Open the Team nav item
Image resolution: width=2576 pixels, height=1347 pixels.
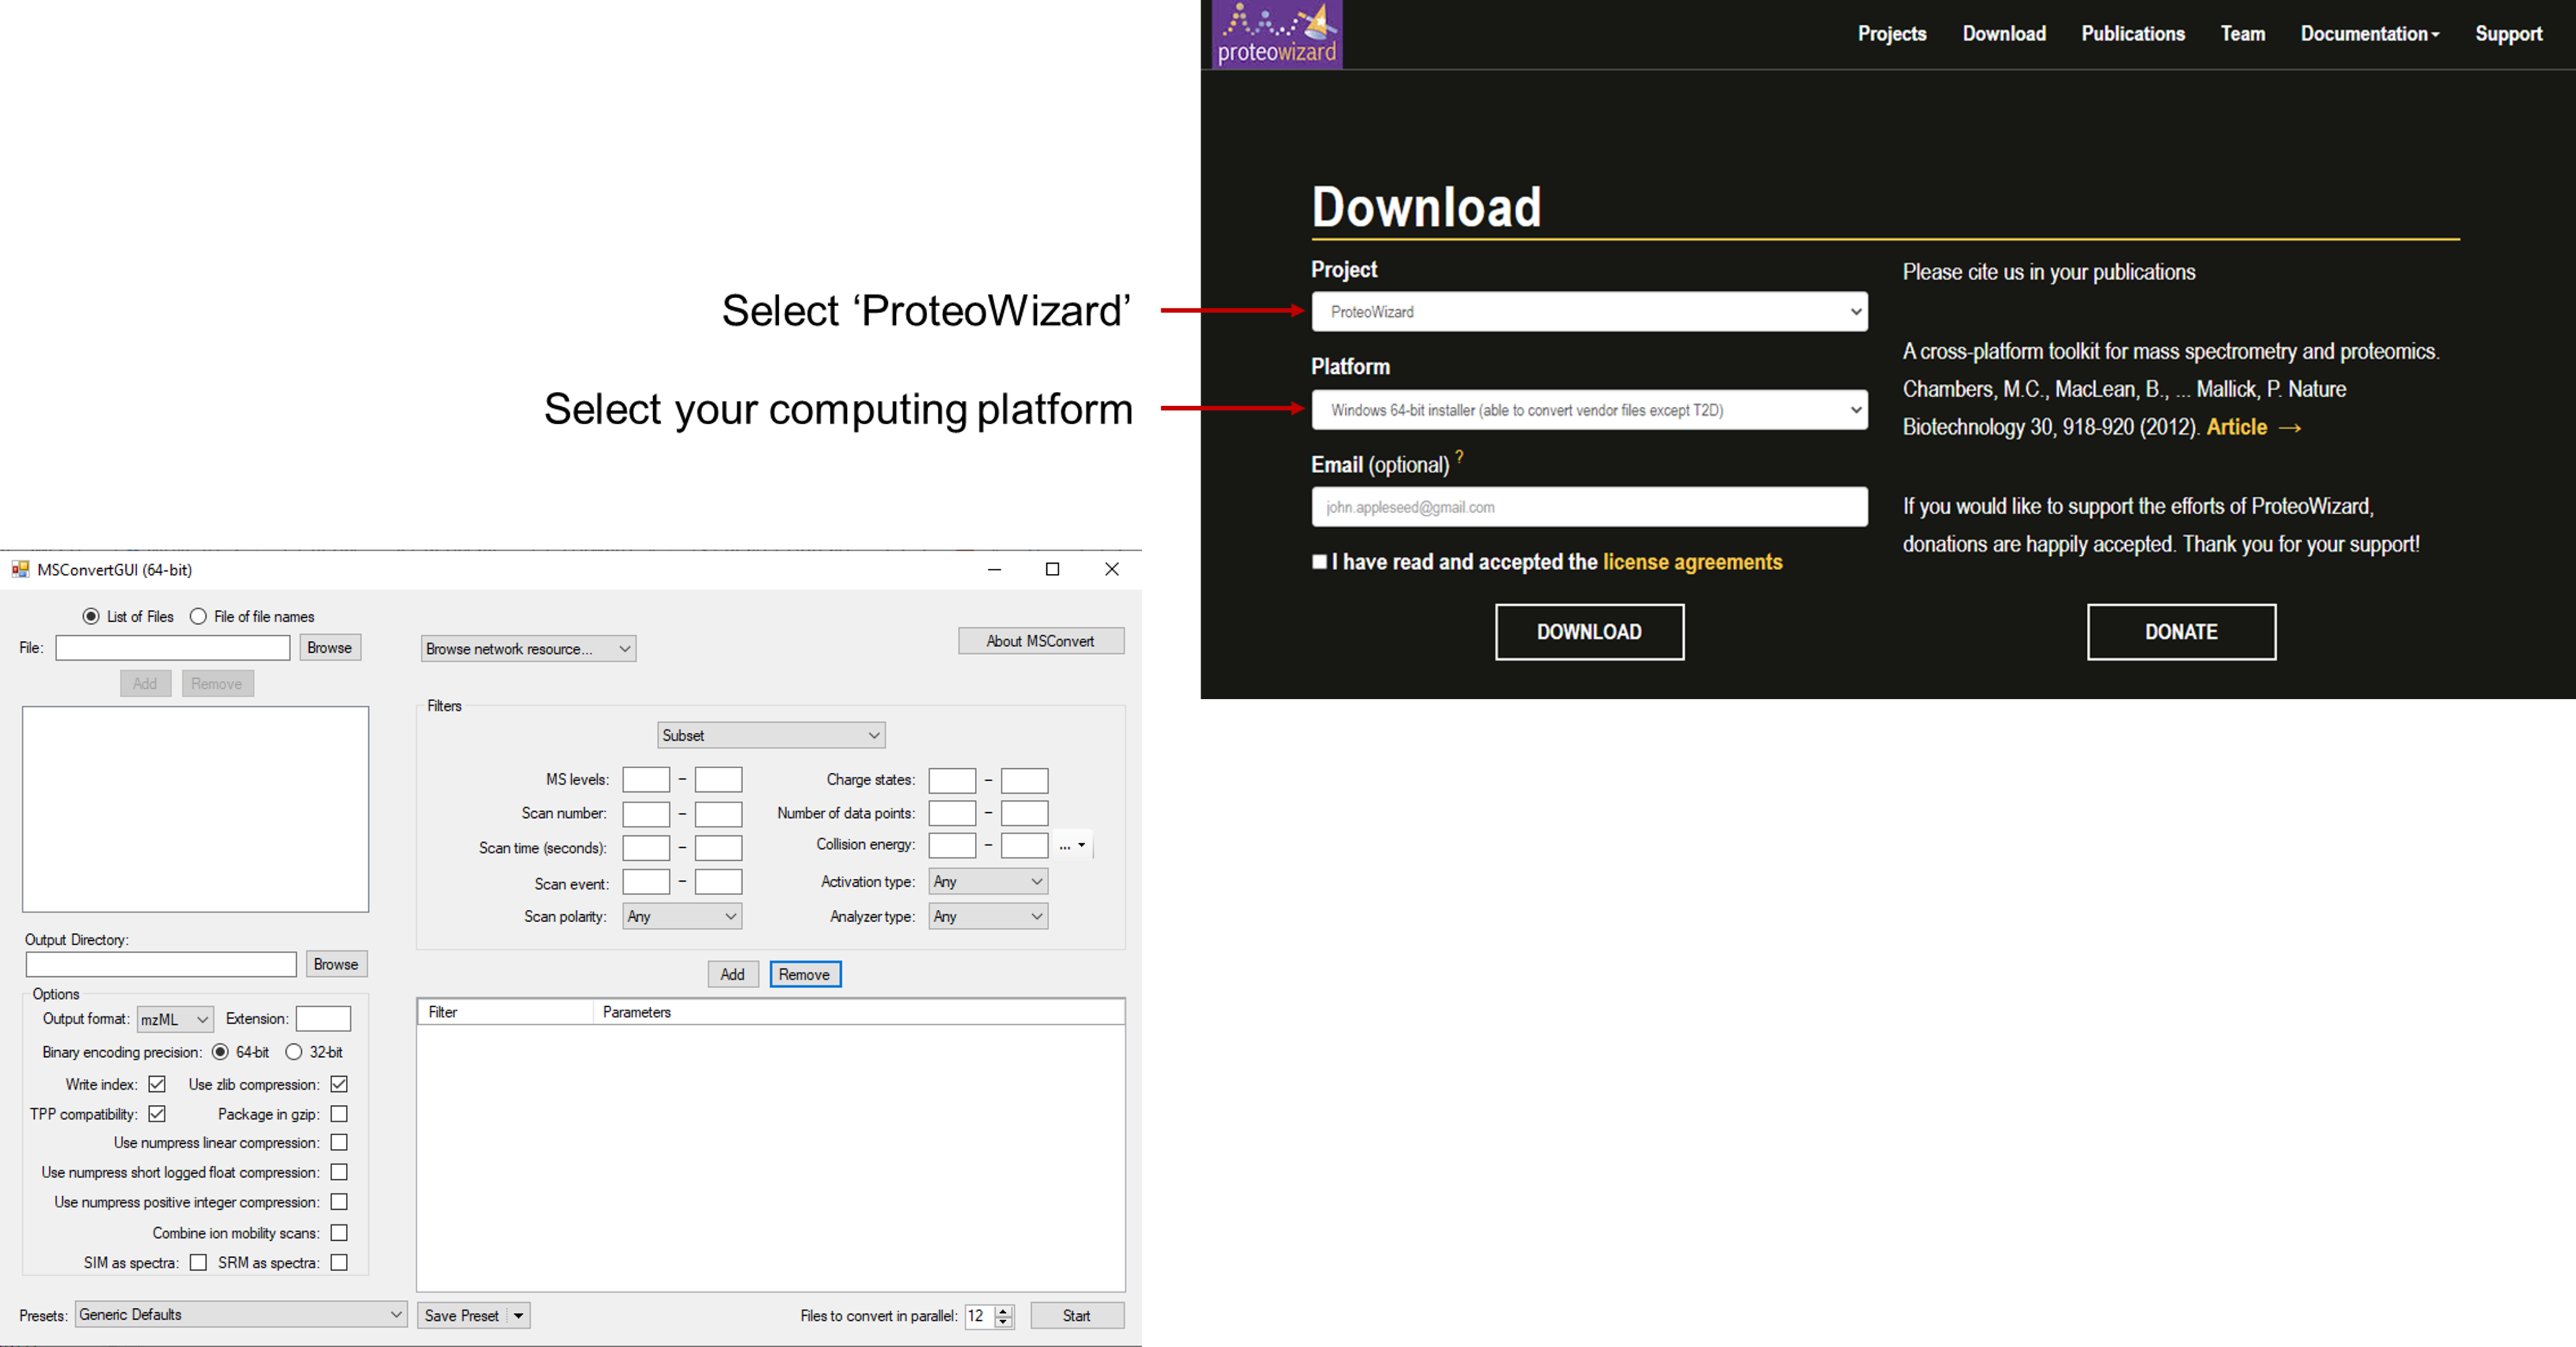2243,34
